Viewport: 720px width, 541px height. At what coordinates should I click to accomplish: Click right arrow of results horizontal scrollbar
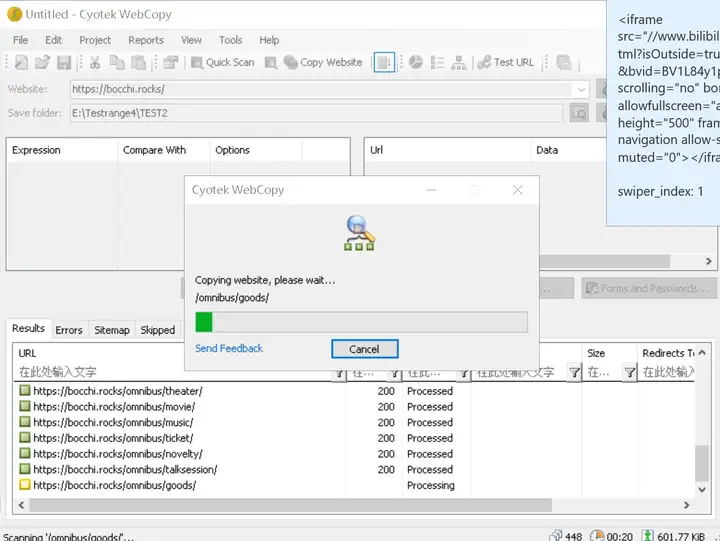(686, 505)
